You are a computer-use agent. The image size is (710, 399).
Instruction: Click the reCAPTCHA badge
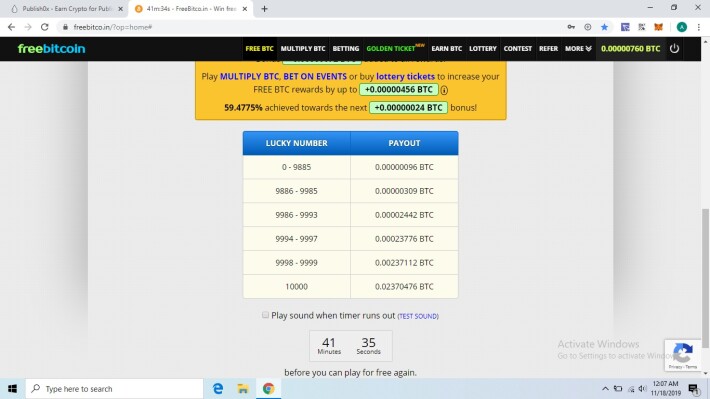[682, 355]
